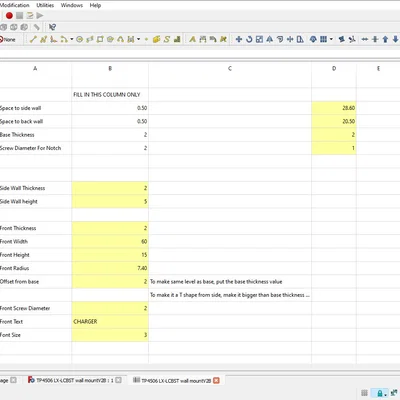Choose the Draft Text tool
The image size is (400, 400).
192,39
